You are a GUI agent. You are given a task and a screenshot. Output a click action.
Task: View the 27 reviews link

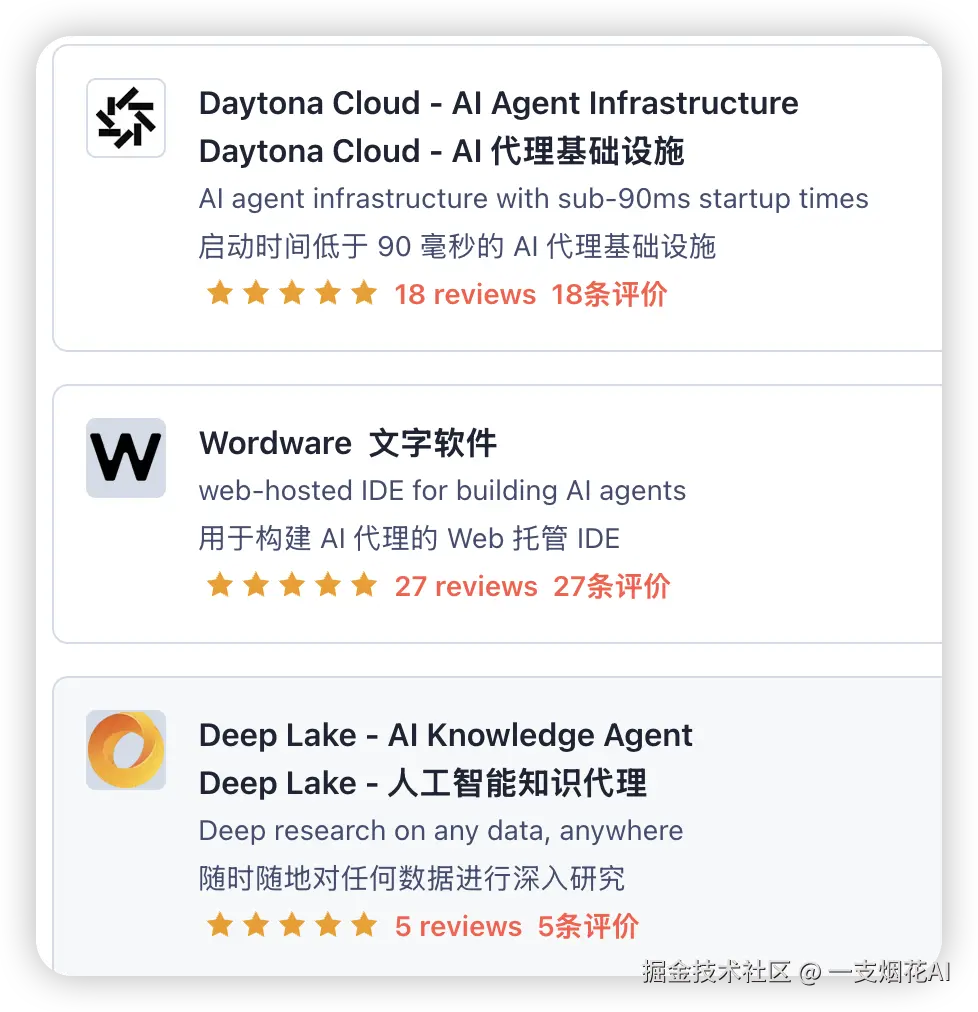466,587
